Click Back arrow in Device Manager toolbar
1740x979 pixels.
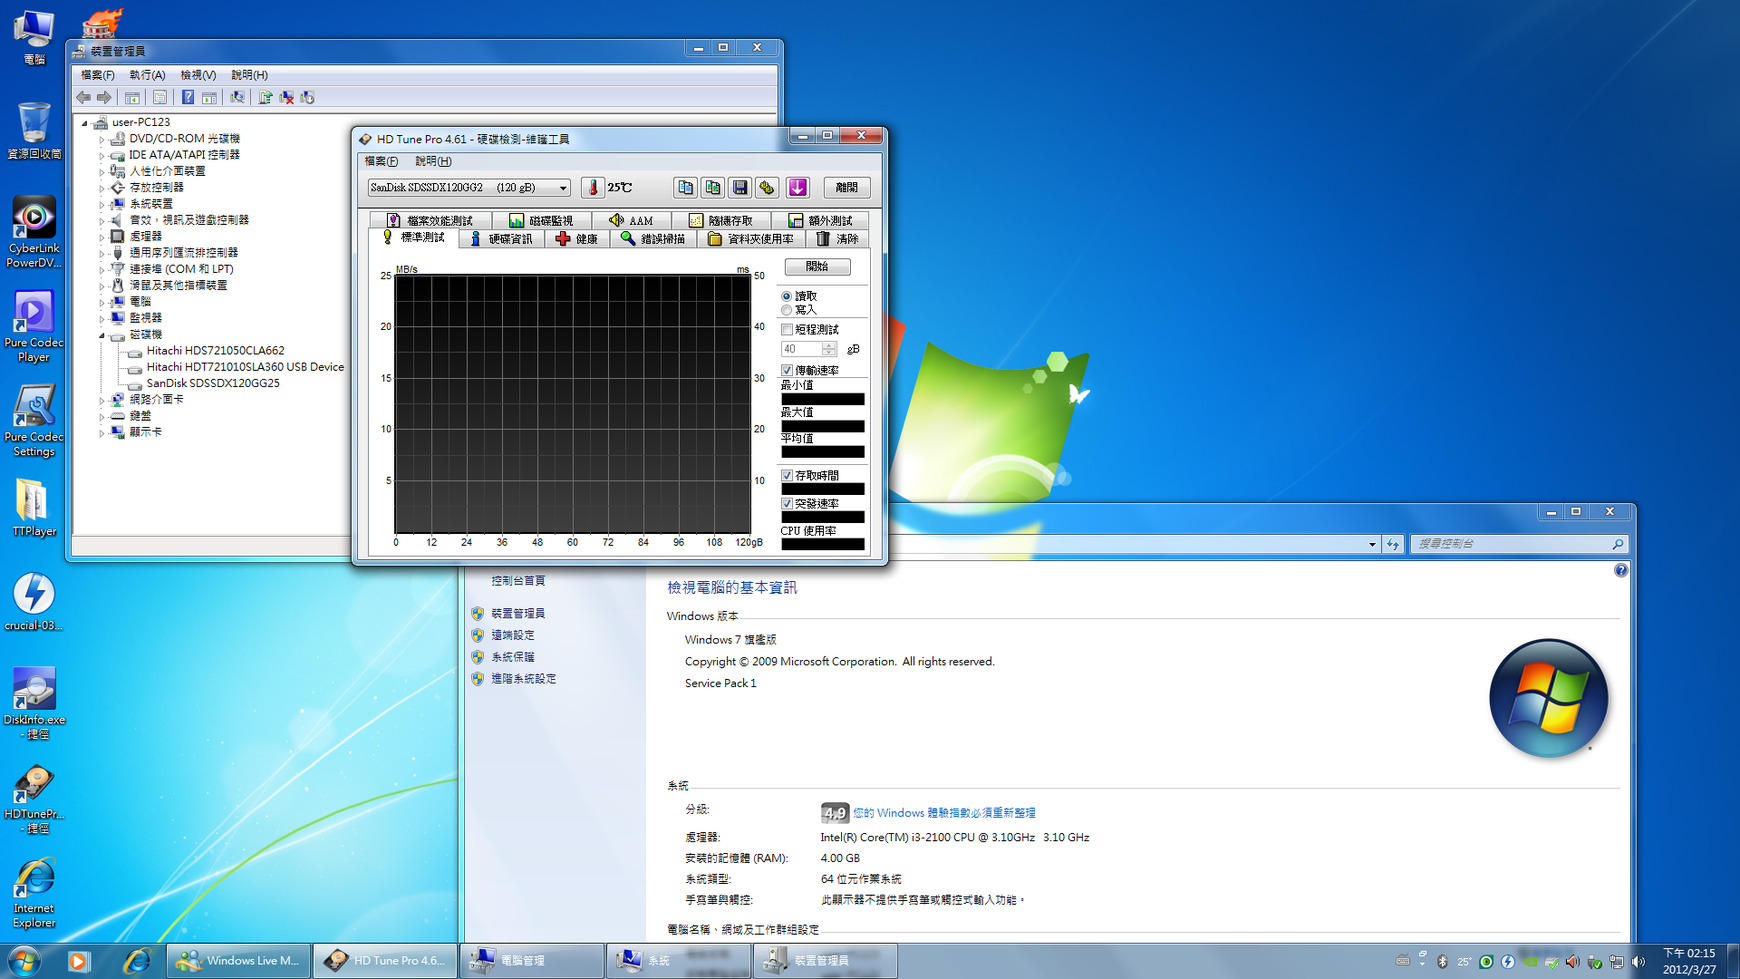pyautogui.click(x=84, y=97)
